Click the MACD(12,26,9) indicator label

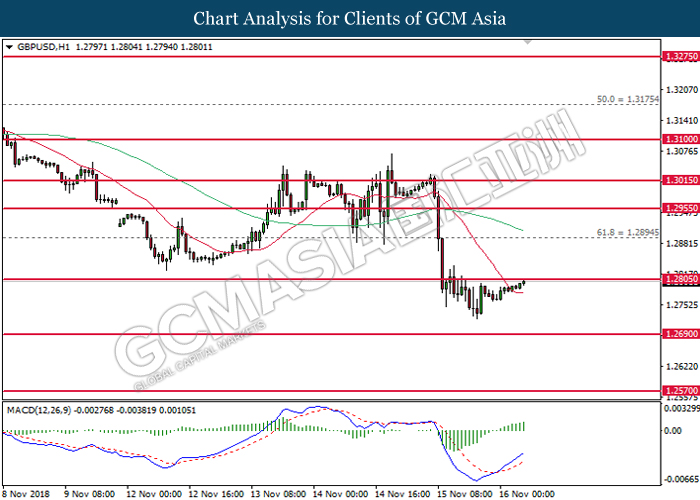pyautogui.click(x=38, y=410)
